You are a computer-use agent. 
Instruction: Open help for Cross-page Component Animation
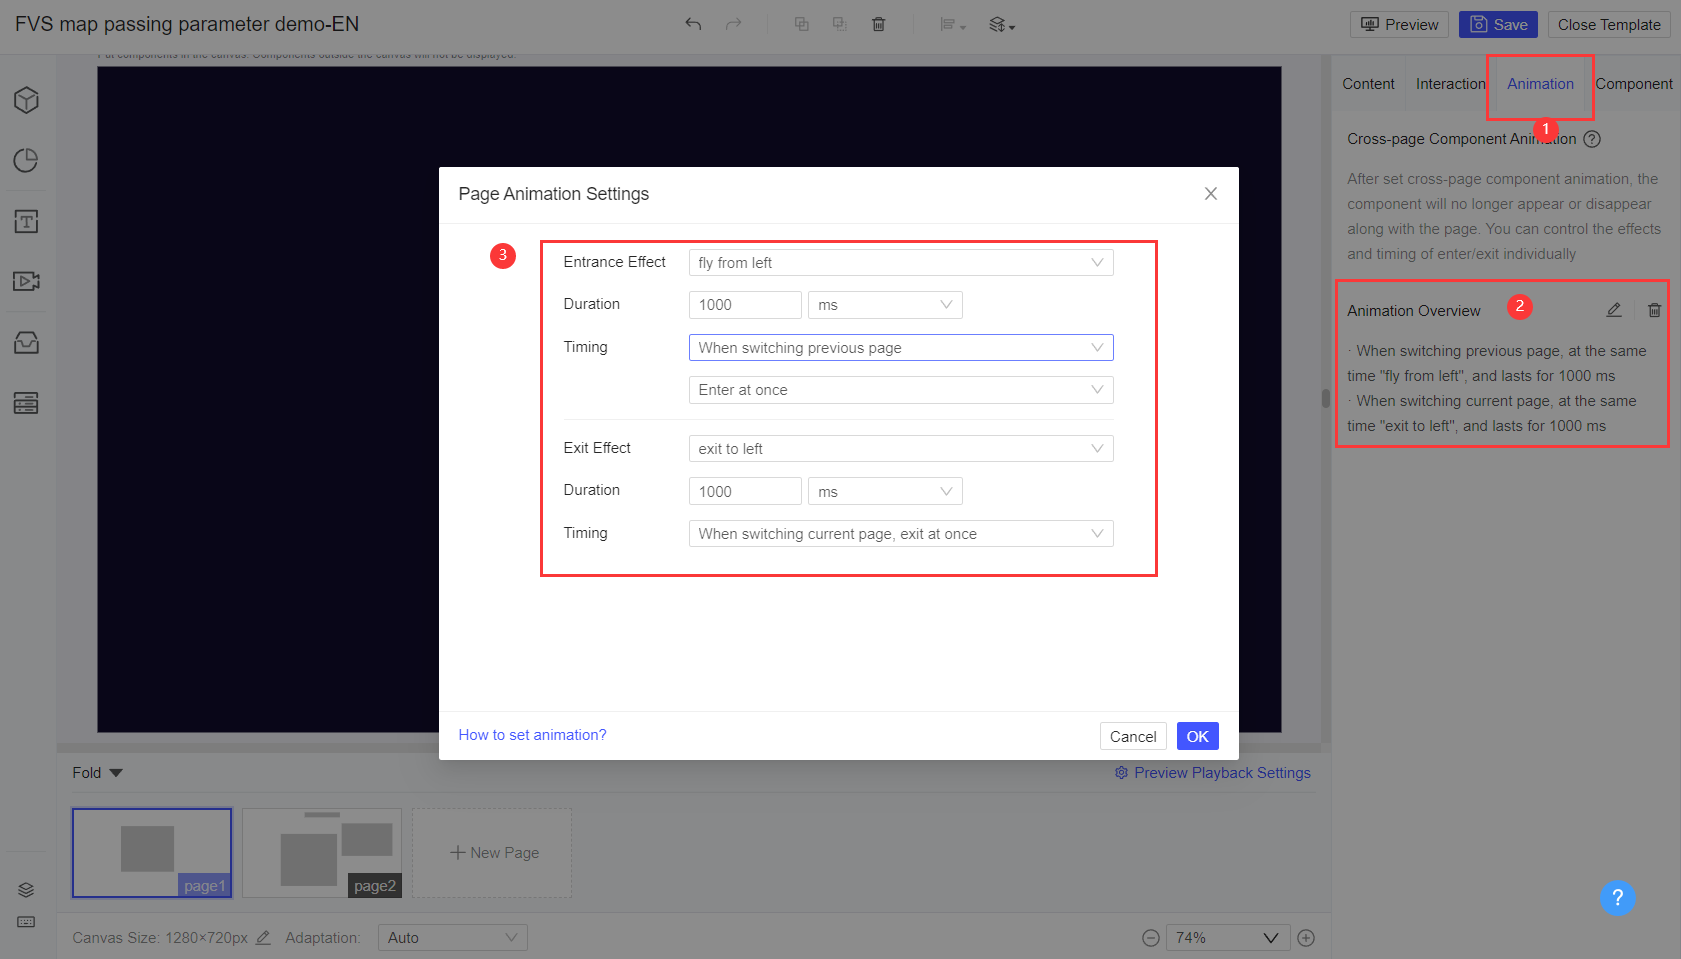(1592, 139)
